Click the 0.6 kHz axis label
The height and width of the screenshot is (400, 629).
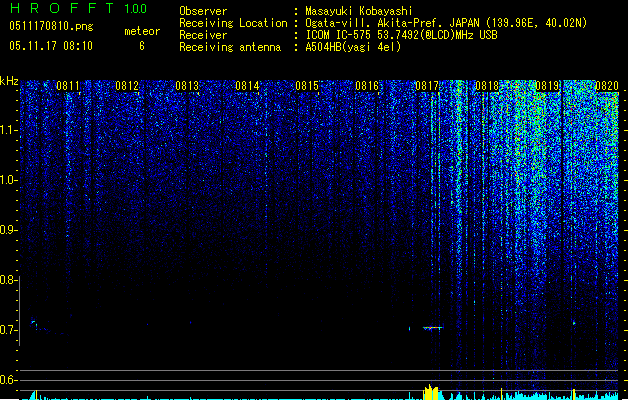8,380
